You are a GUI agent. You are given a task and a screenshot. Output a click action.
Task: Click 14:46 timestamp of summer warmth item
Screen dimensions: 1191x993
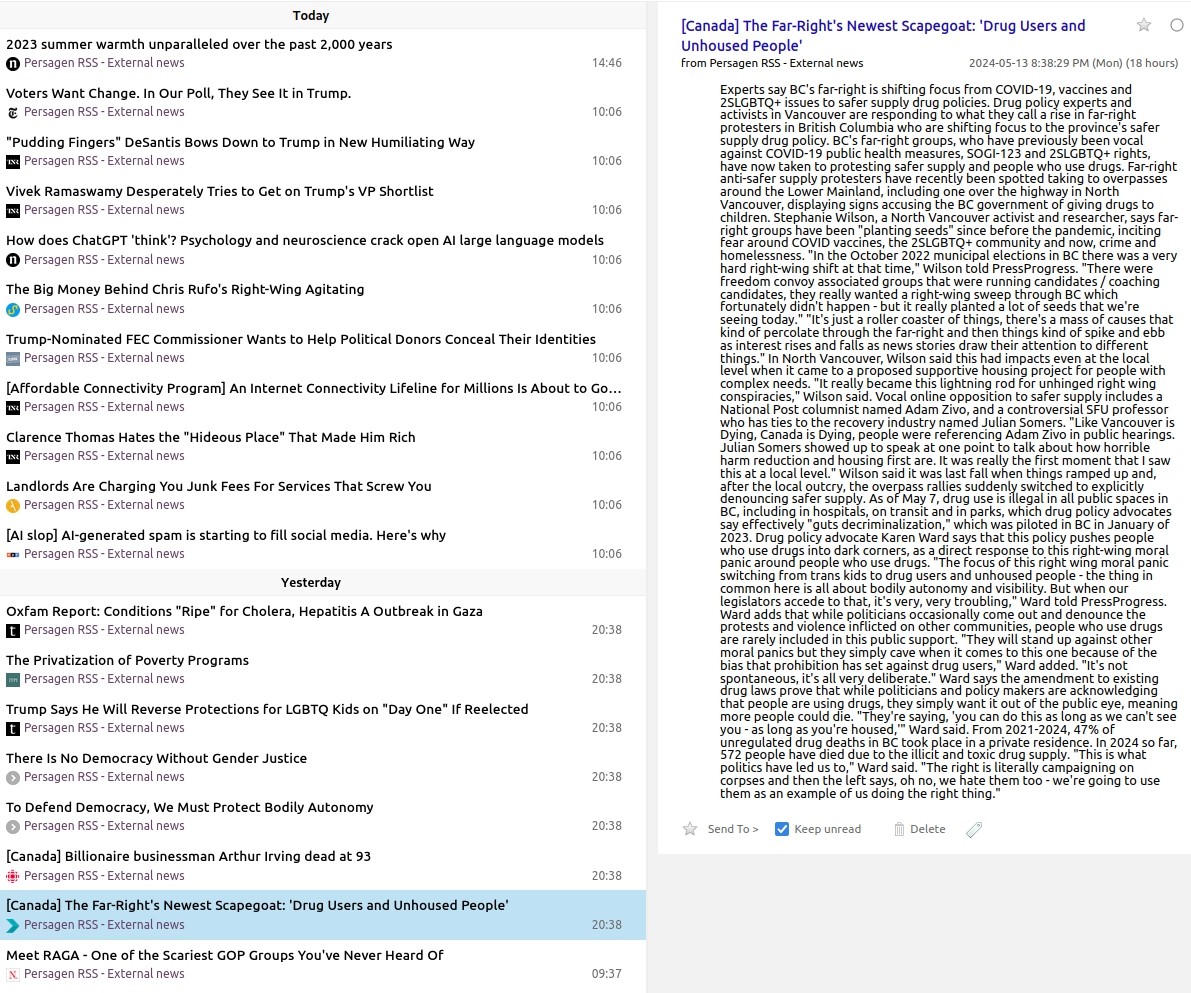tap(606, 63)
